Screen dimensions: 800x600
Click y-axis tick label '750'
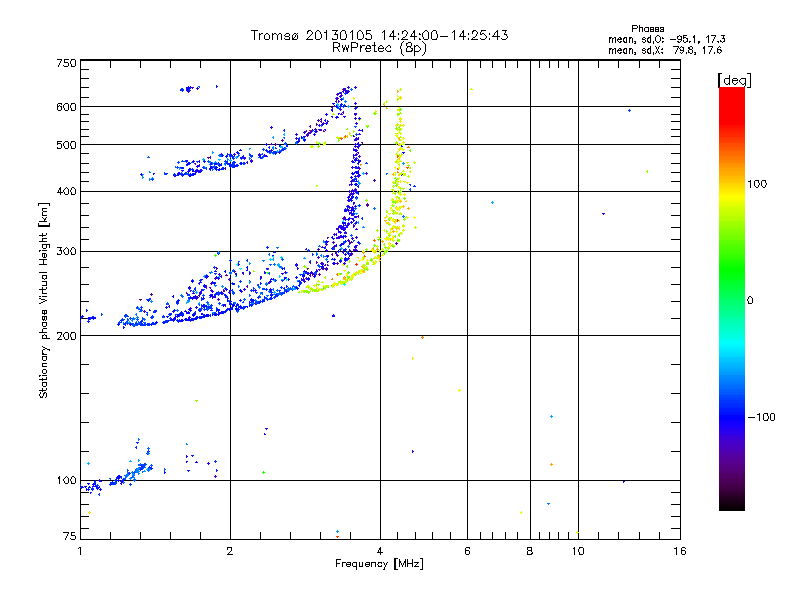(67, 63)
